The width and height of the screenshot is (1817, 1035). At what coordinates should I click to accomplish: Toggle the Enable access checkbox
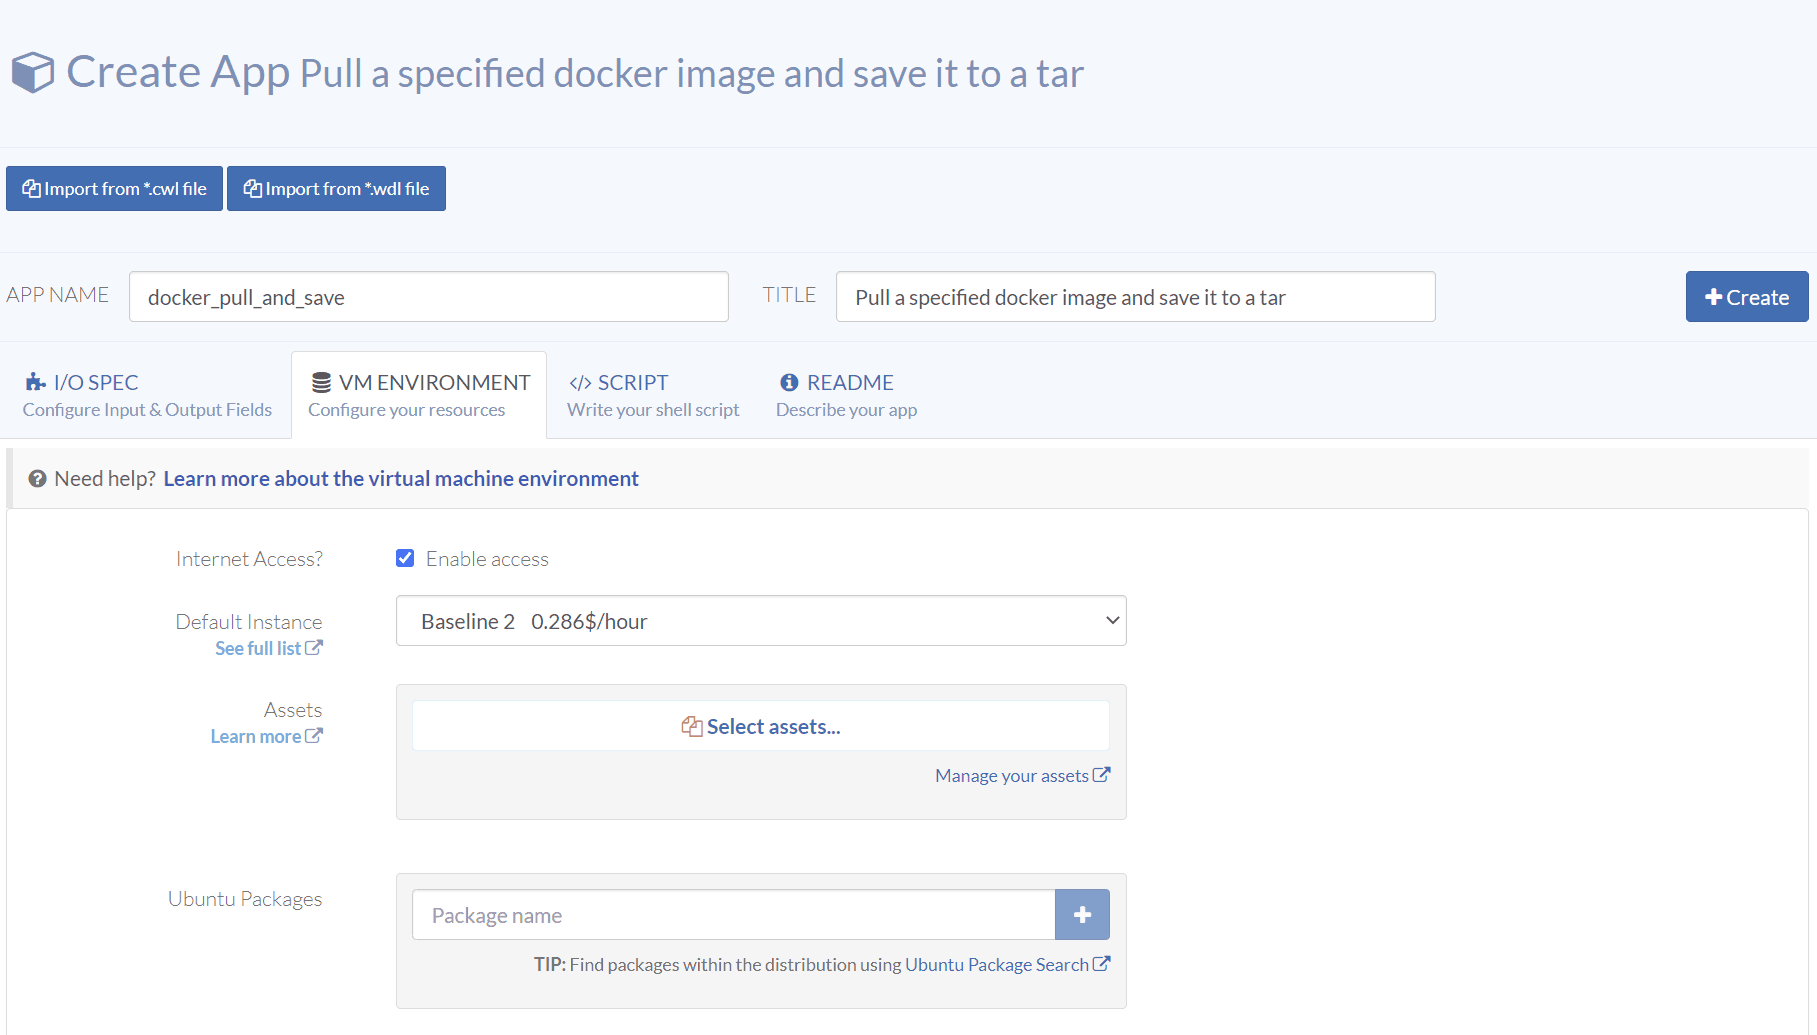coord(405,558)
